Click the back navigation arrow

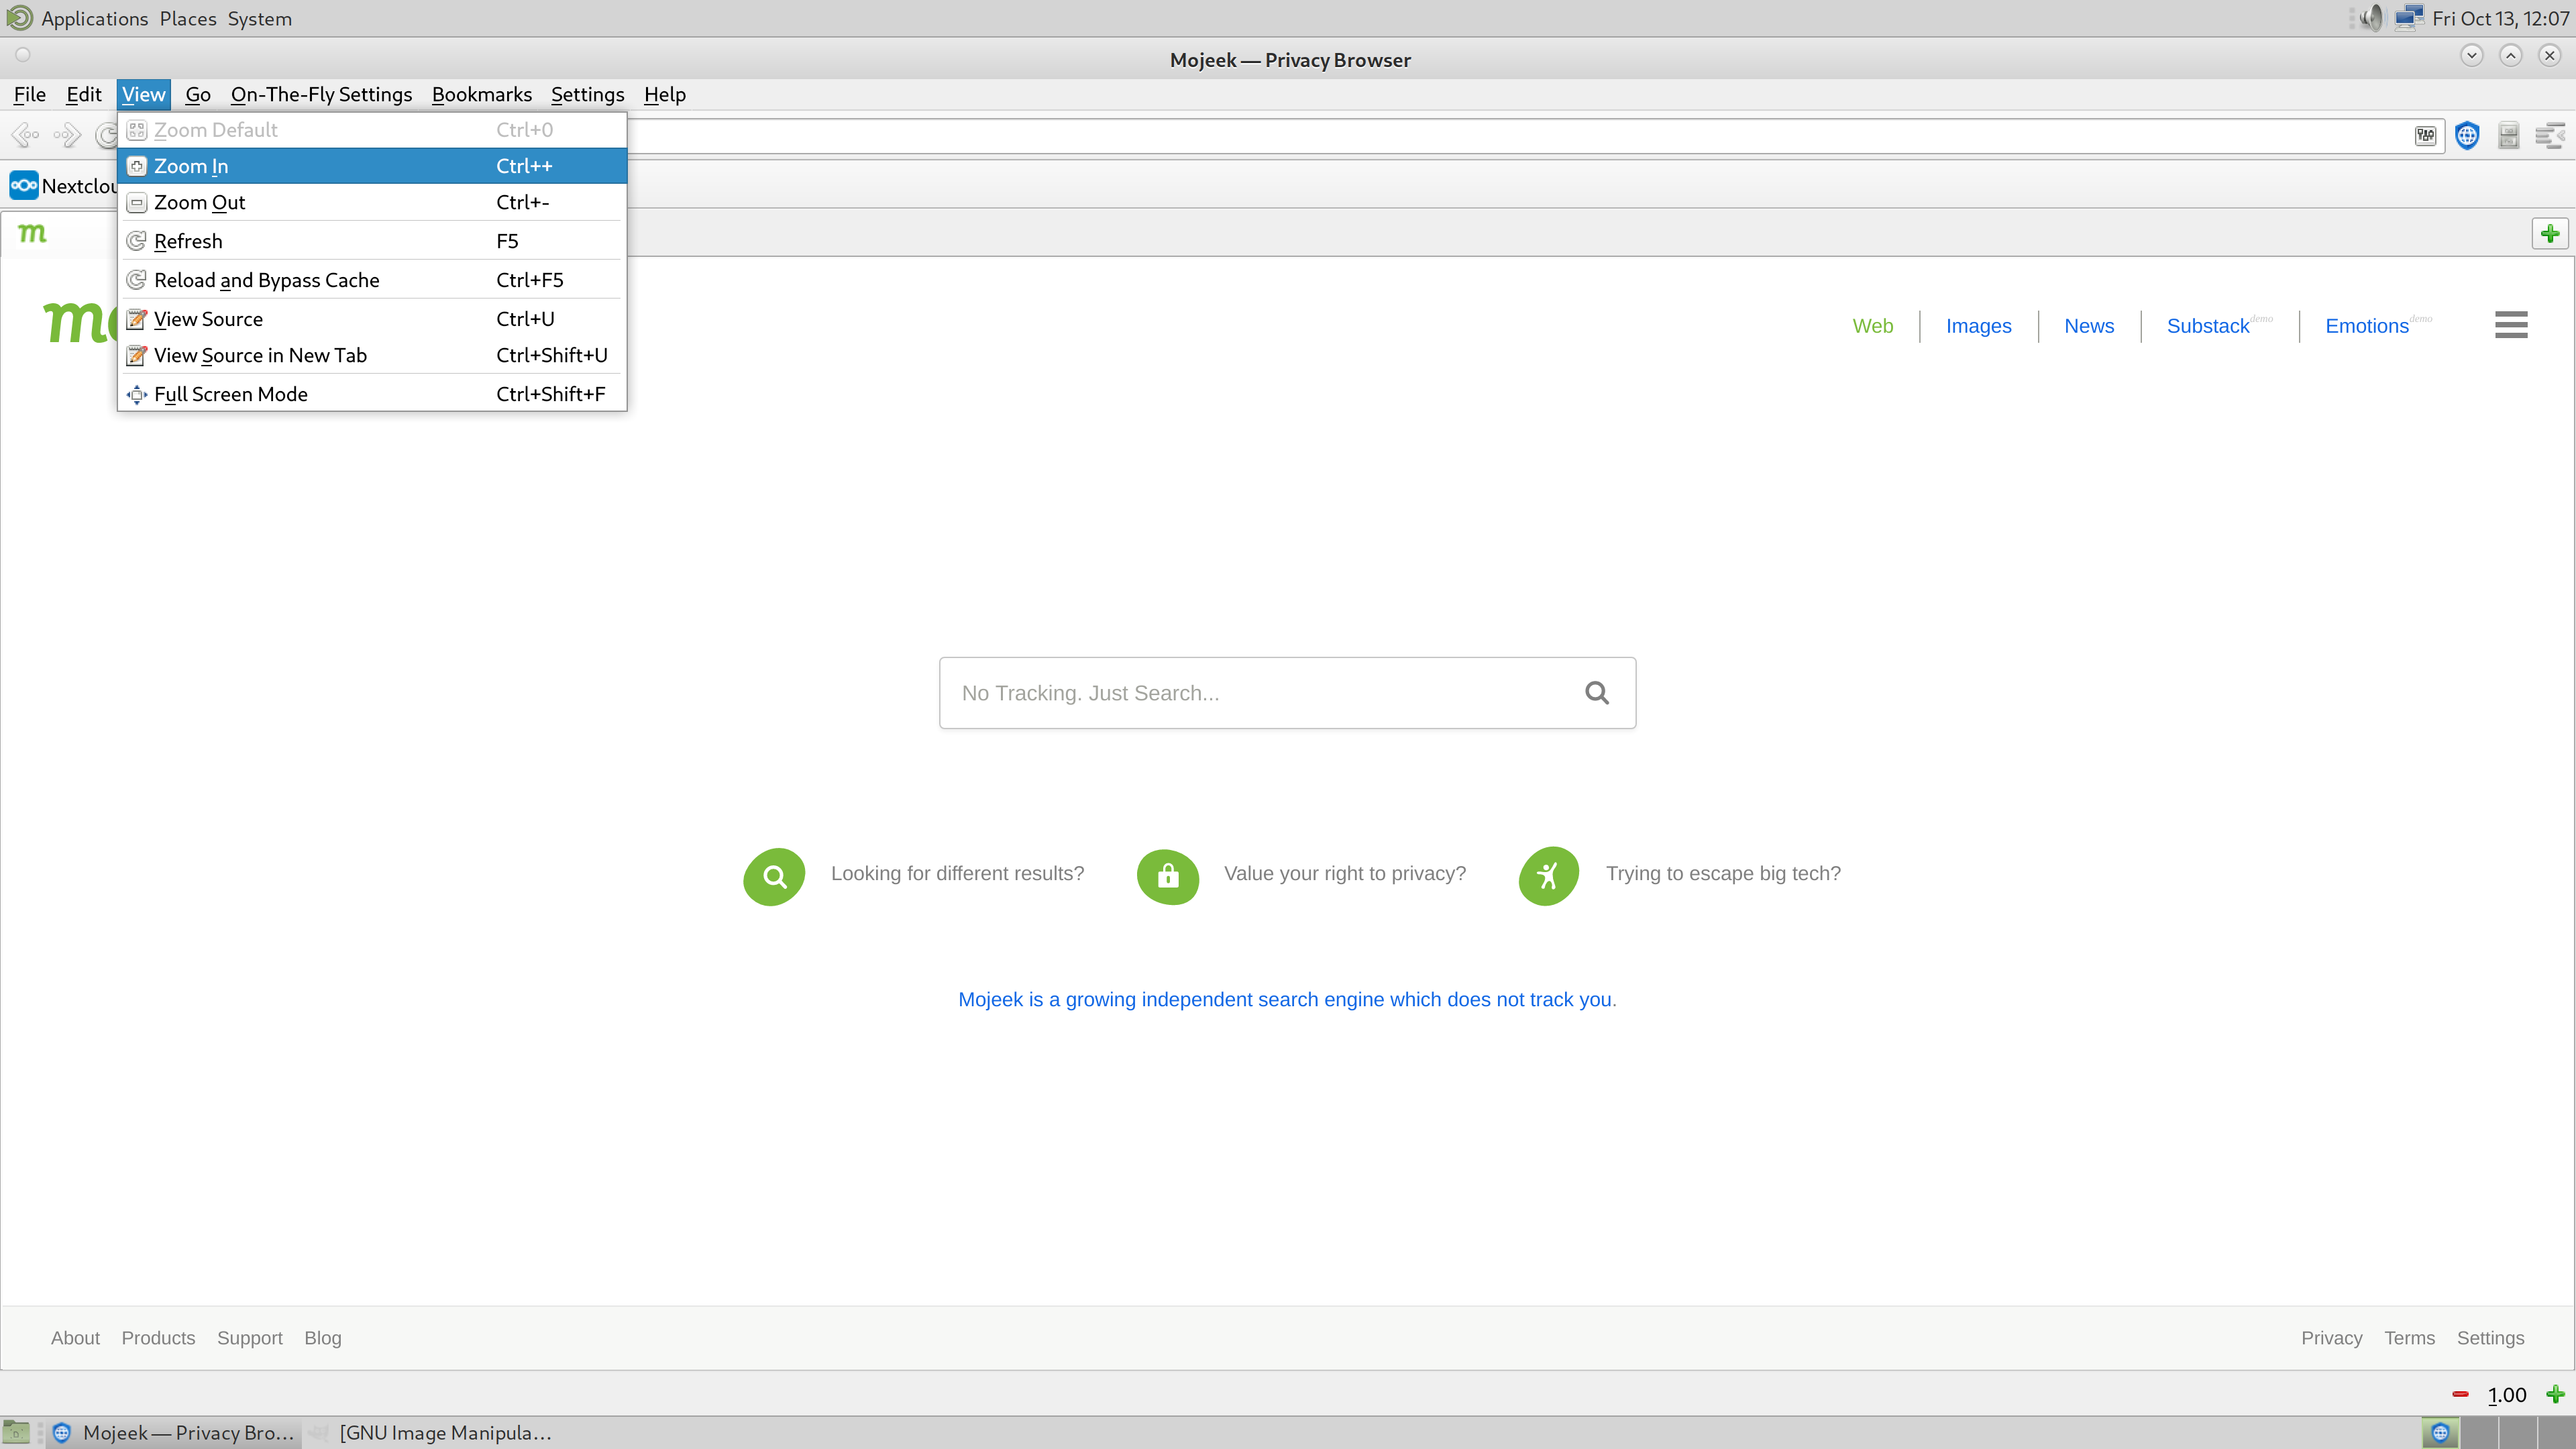(25, 134)
